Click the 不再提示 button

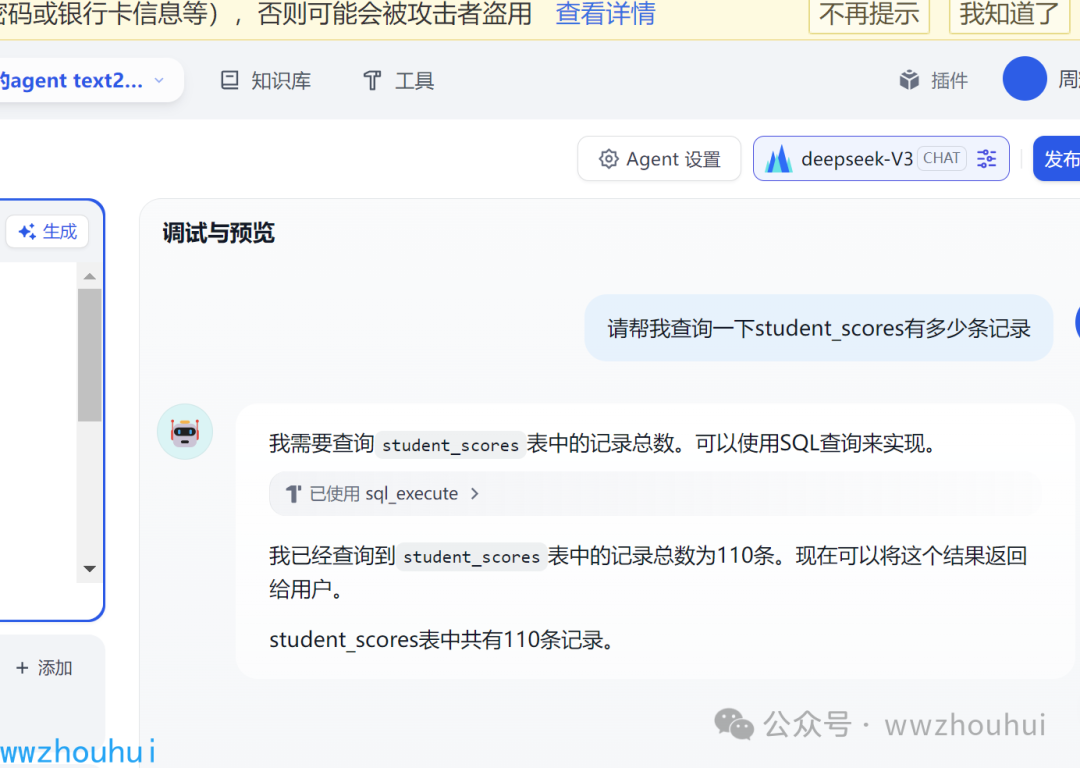pyautogui.click(x=869, y=14)
